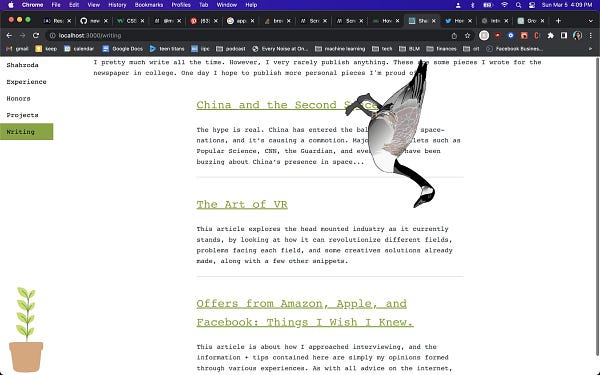Open the Extensions puzzle piece menu
600x375 pixels.
point(550,36)
